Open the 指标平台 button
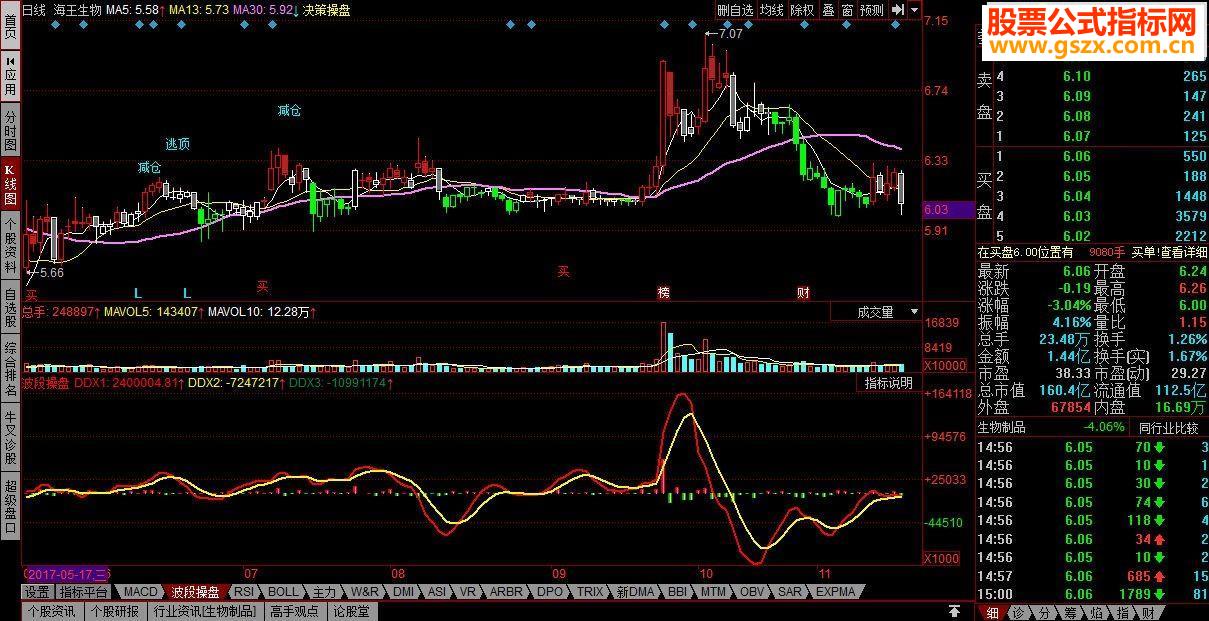Image resolution: width=1209 pixels, height=621 pixels. pyautogui.click(x=83, y=592)
